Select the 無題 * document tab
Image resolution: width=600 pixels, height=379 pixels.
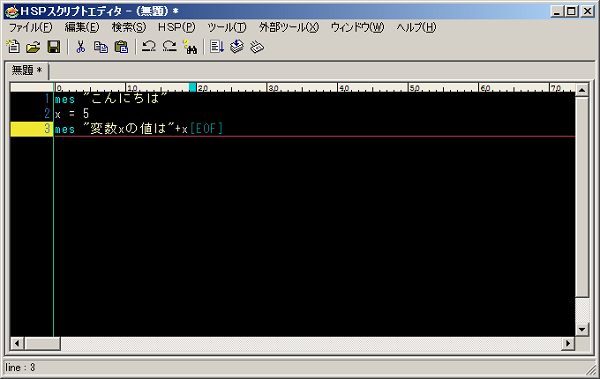26,70
